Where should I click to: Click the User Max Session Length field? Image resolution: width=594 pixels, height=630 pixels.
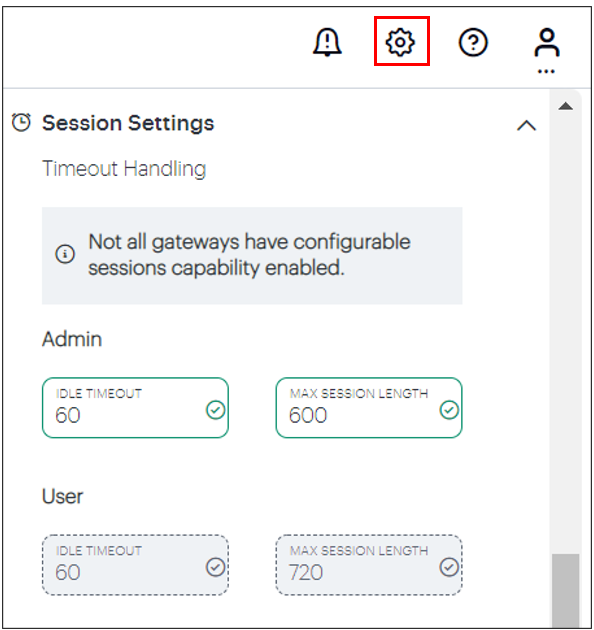coord(369,565)
